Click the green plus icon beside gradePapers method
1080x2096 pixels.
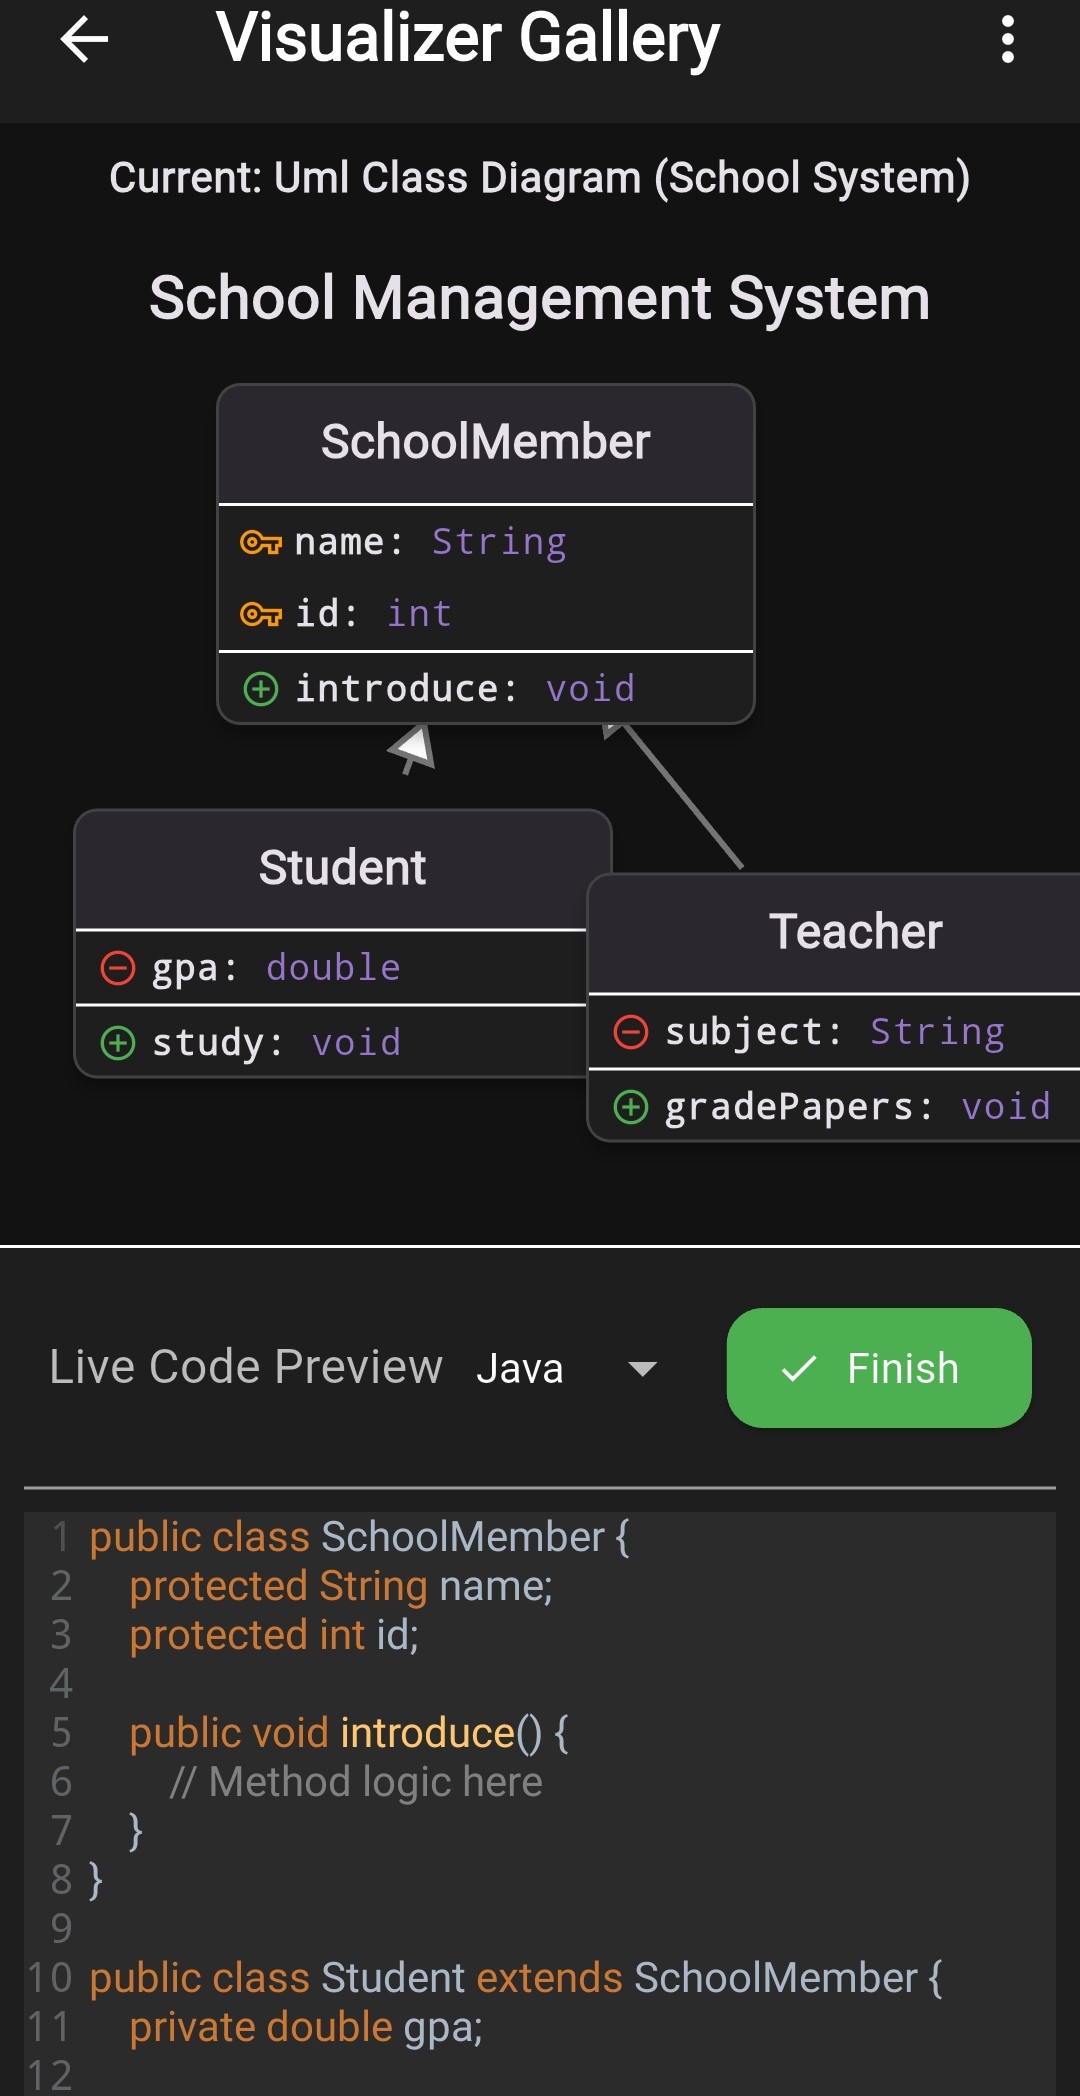pos(631,1106)
